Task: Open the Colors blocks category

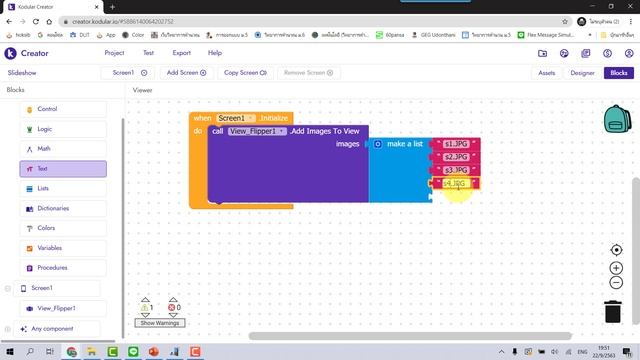Action: (x=63, y=228)
